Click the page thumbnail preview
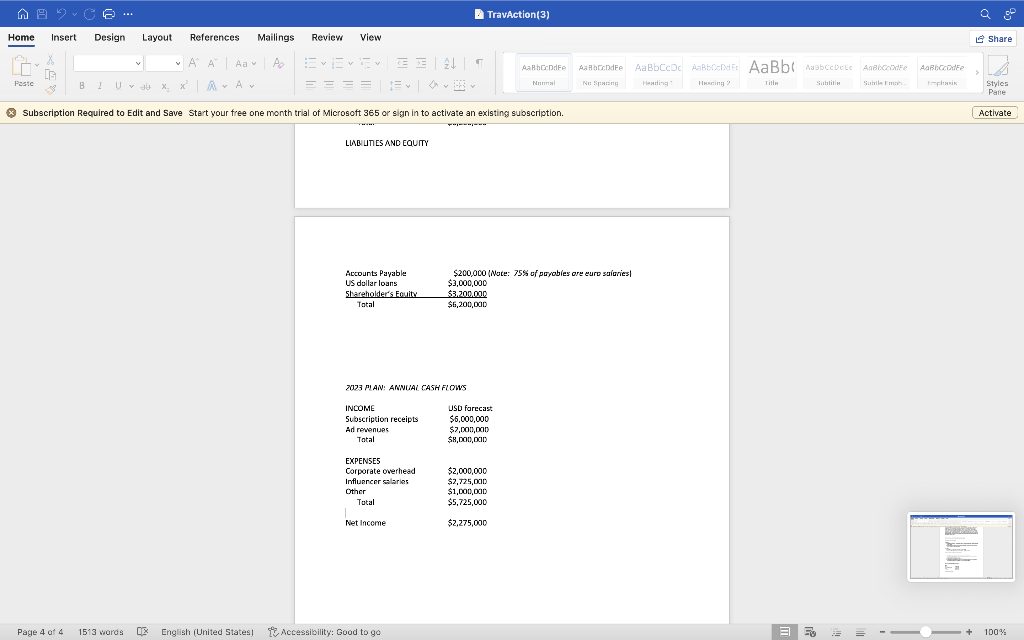The image size is (1024, 640). (x=961, y=547)
